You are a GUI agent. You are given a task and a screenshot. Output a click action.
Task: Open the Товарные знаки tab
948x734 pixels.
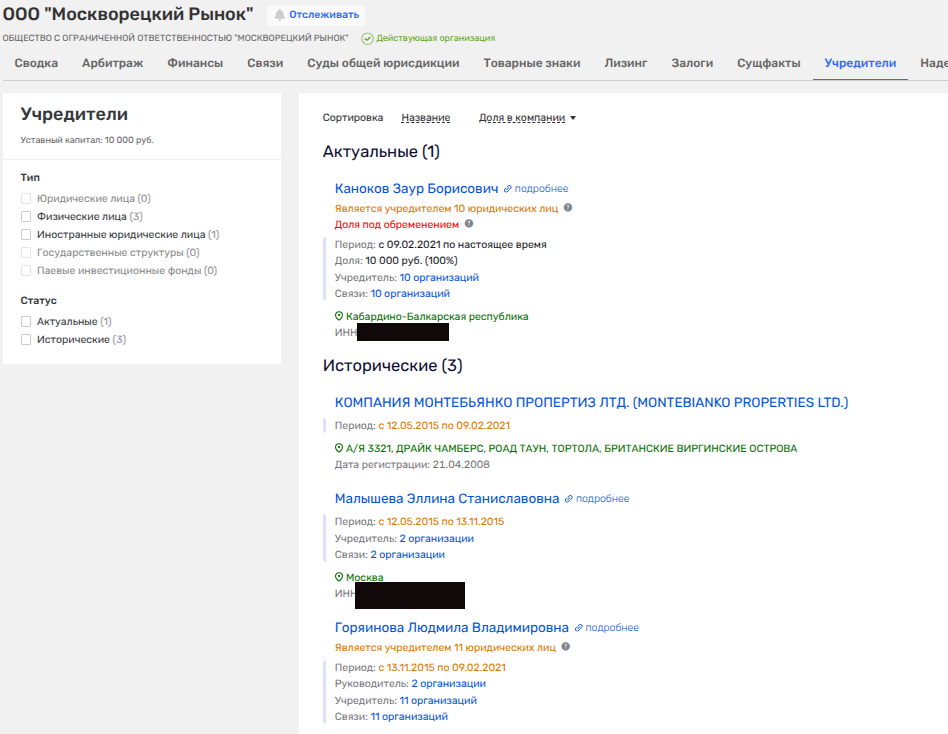coord(531,63)
